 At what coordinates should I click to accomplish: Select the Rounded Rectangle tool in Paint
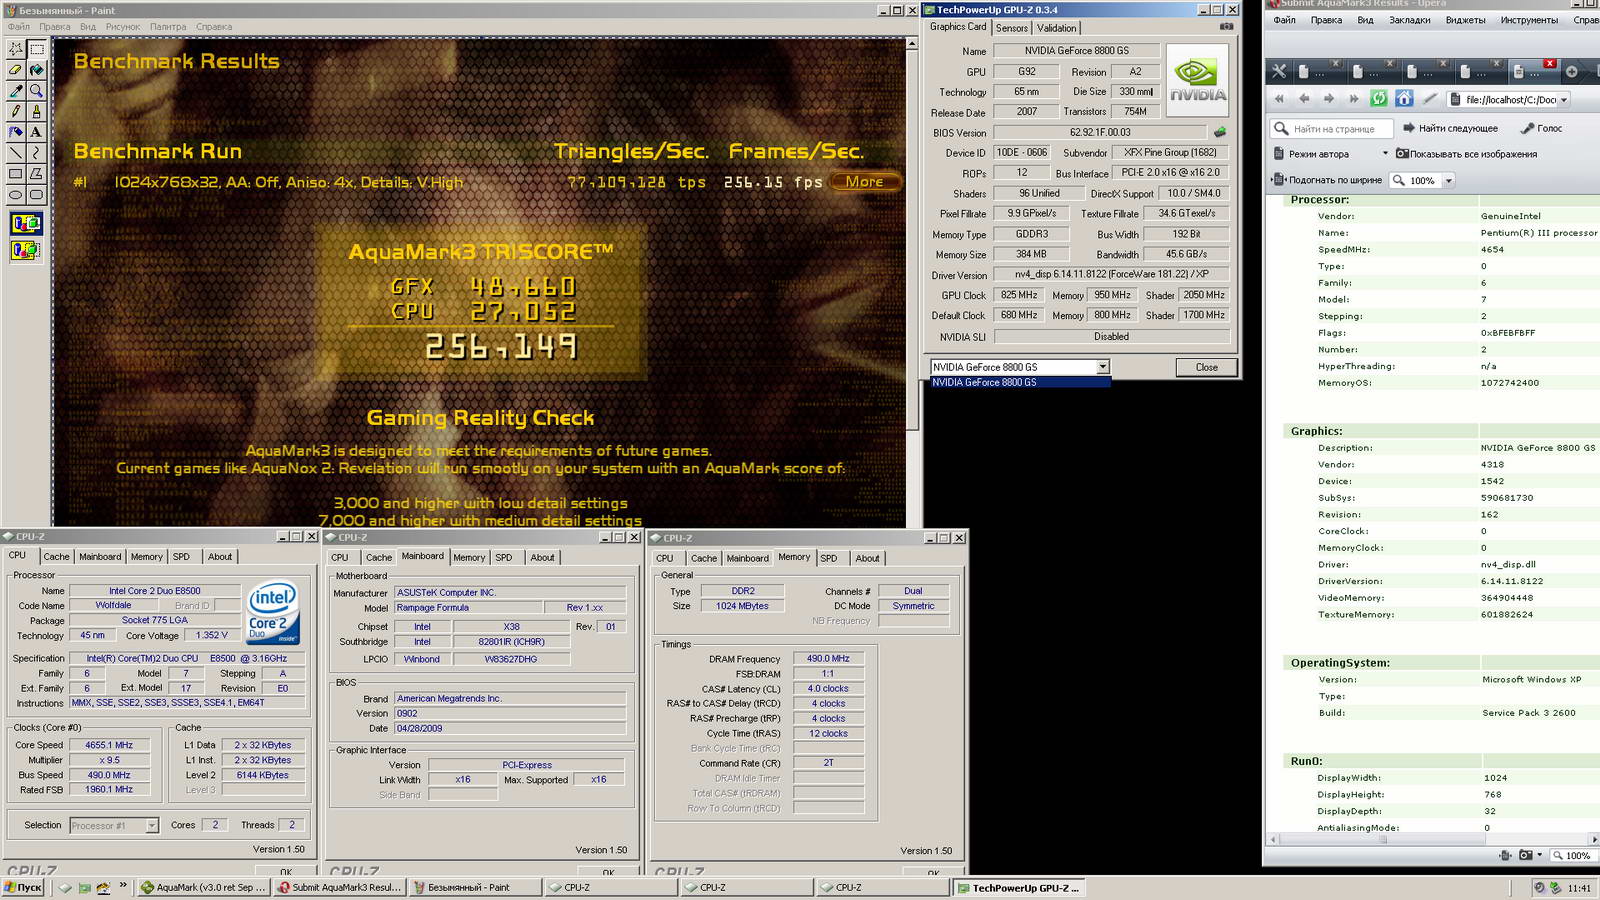37,195
